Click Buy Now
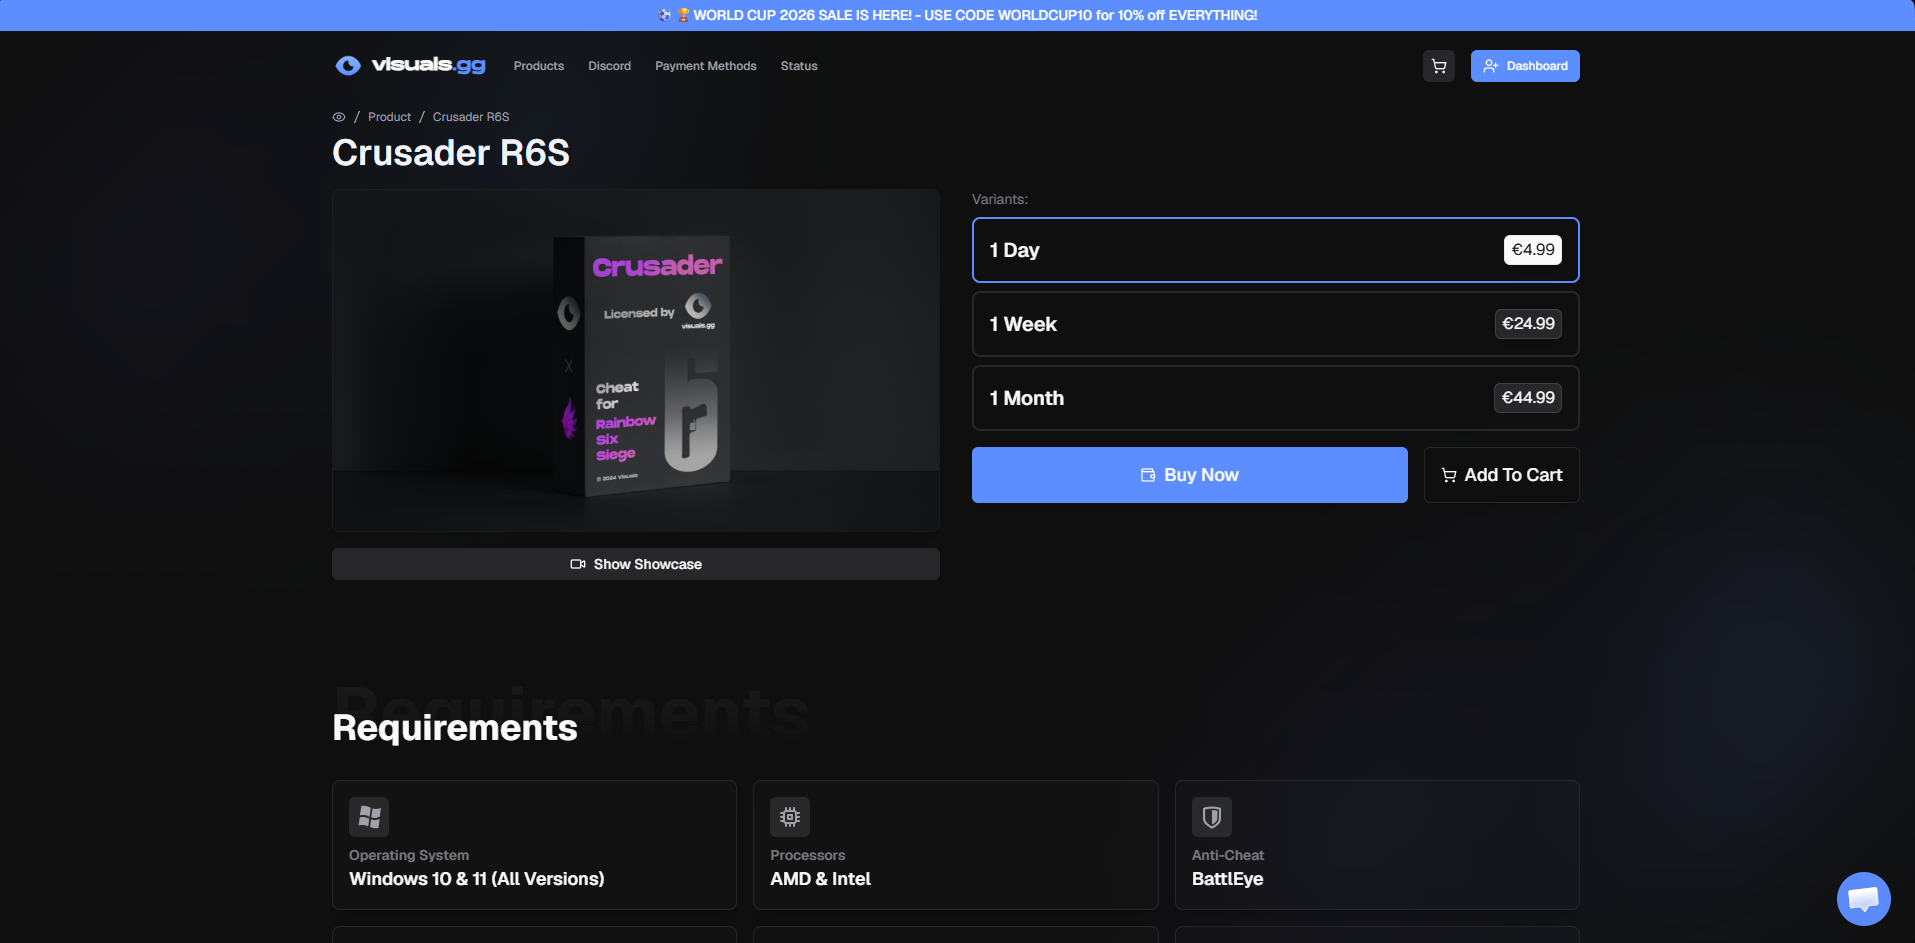 1189,475
